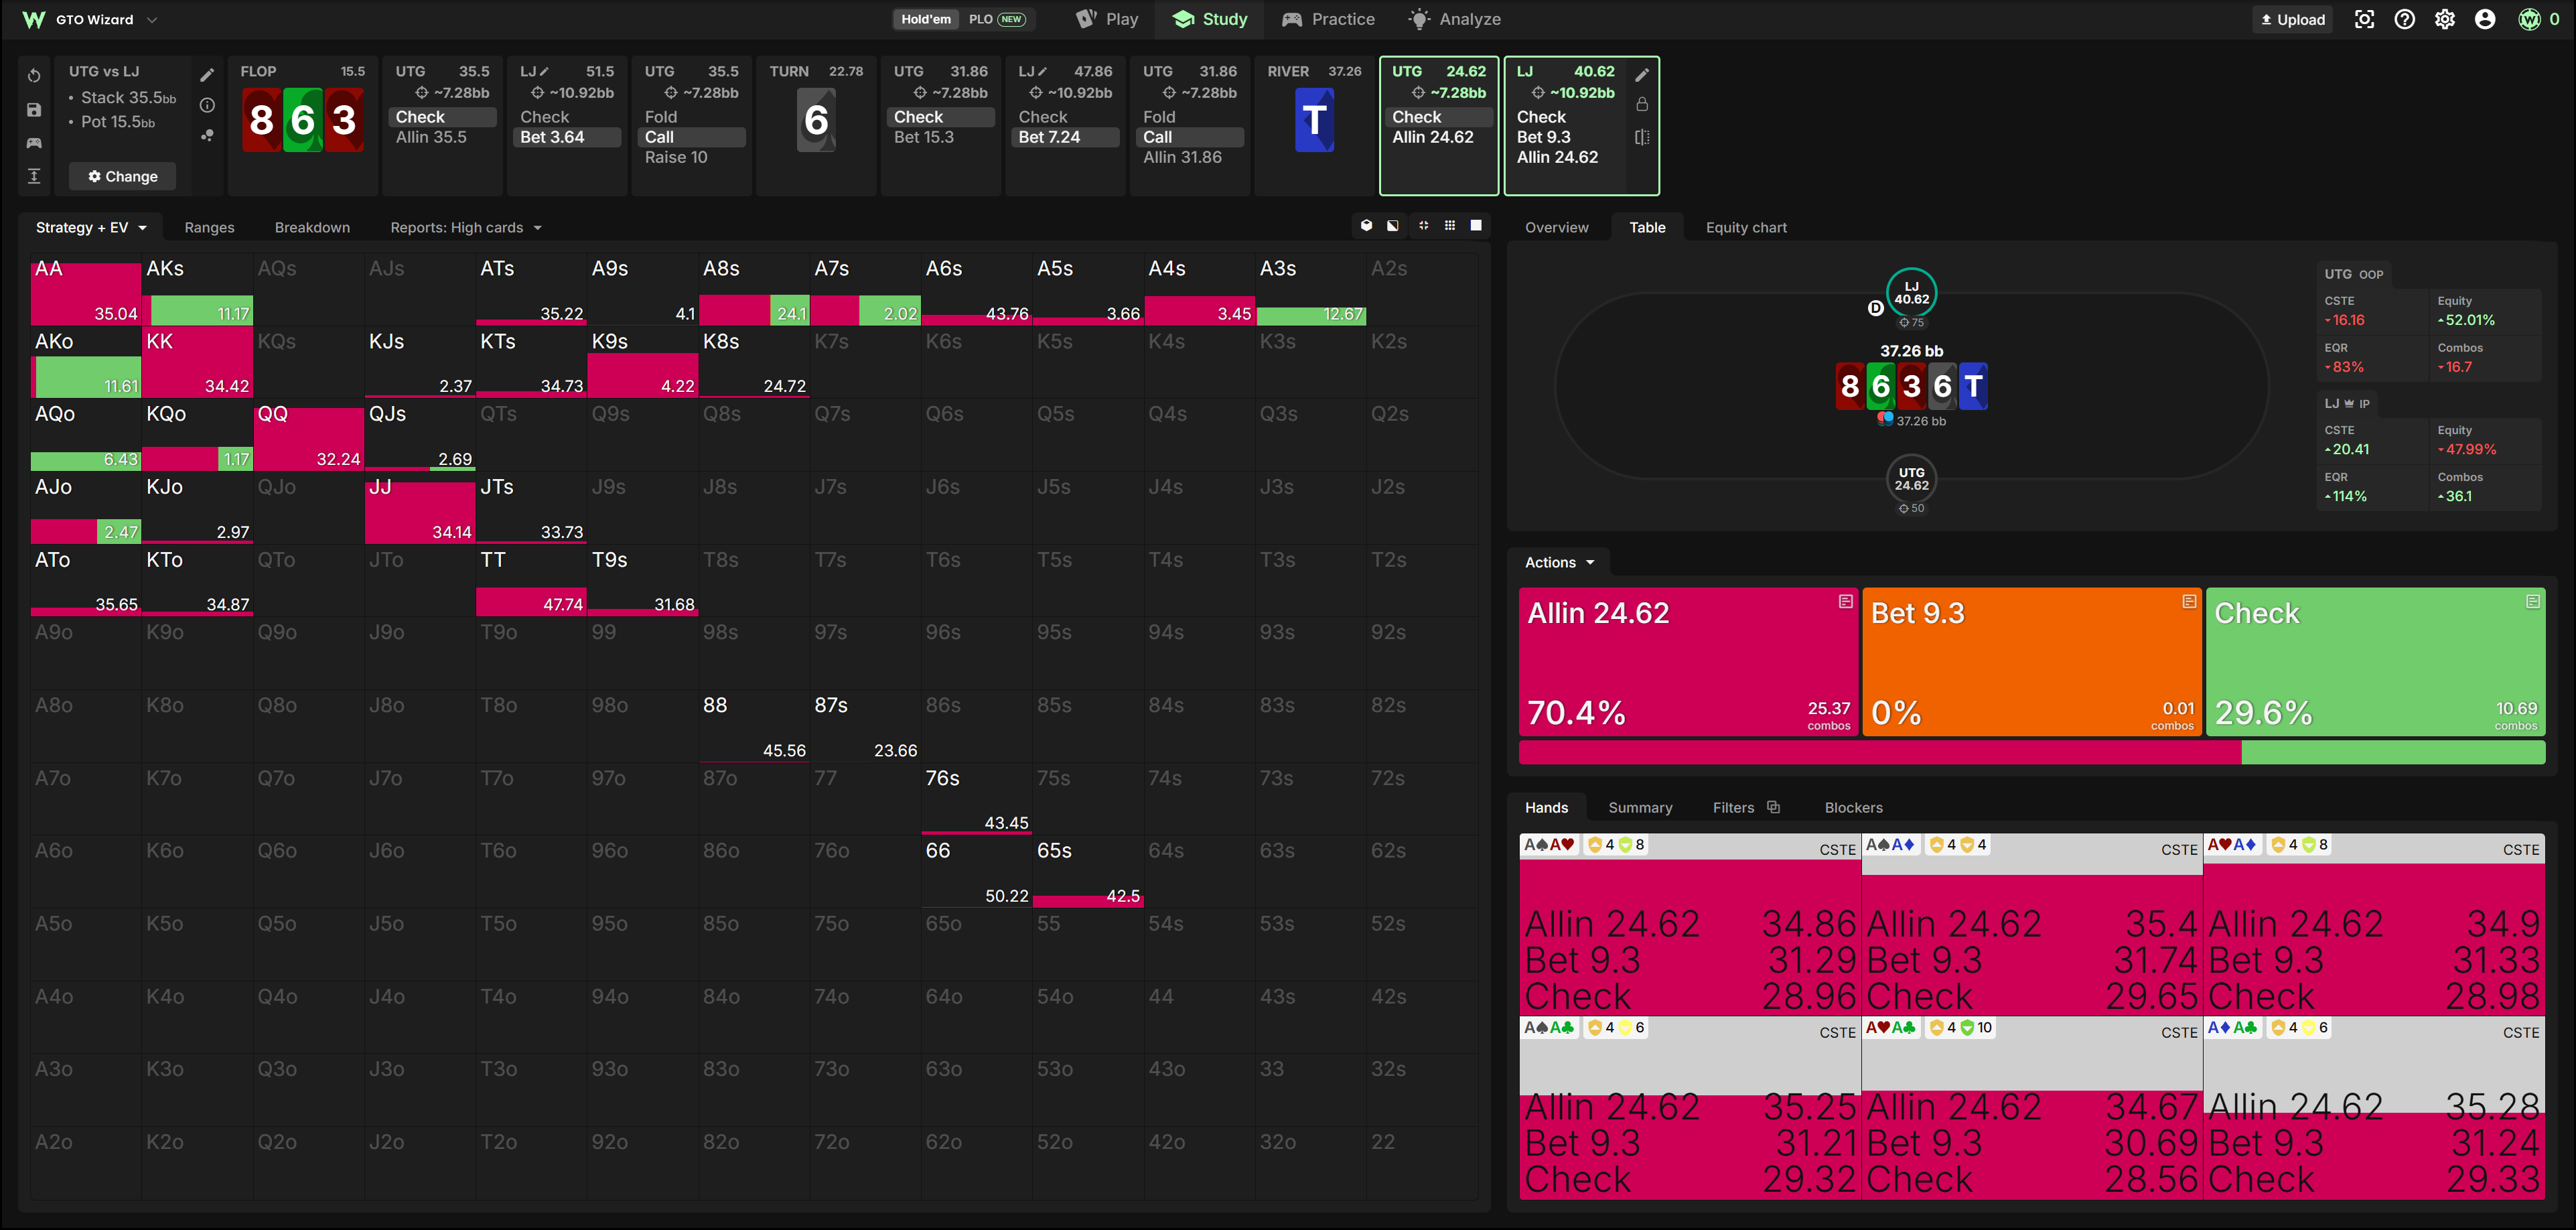Click the green W coin balance icon

pos(2529,19)
